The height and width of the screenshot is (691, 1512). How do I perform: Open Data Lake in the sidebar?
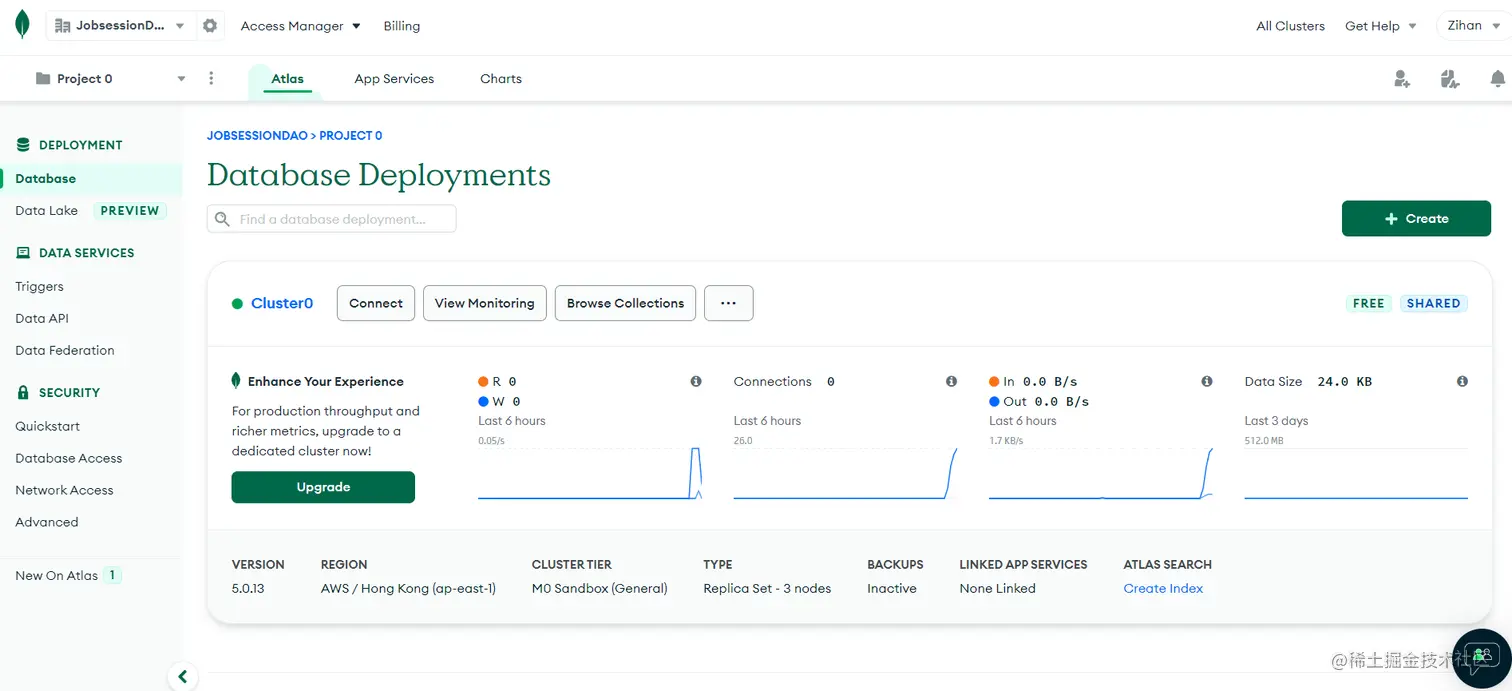point(46,211)
